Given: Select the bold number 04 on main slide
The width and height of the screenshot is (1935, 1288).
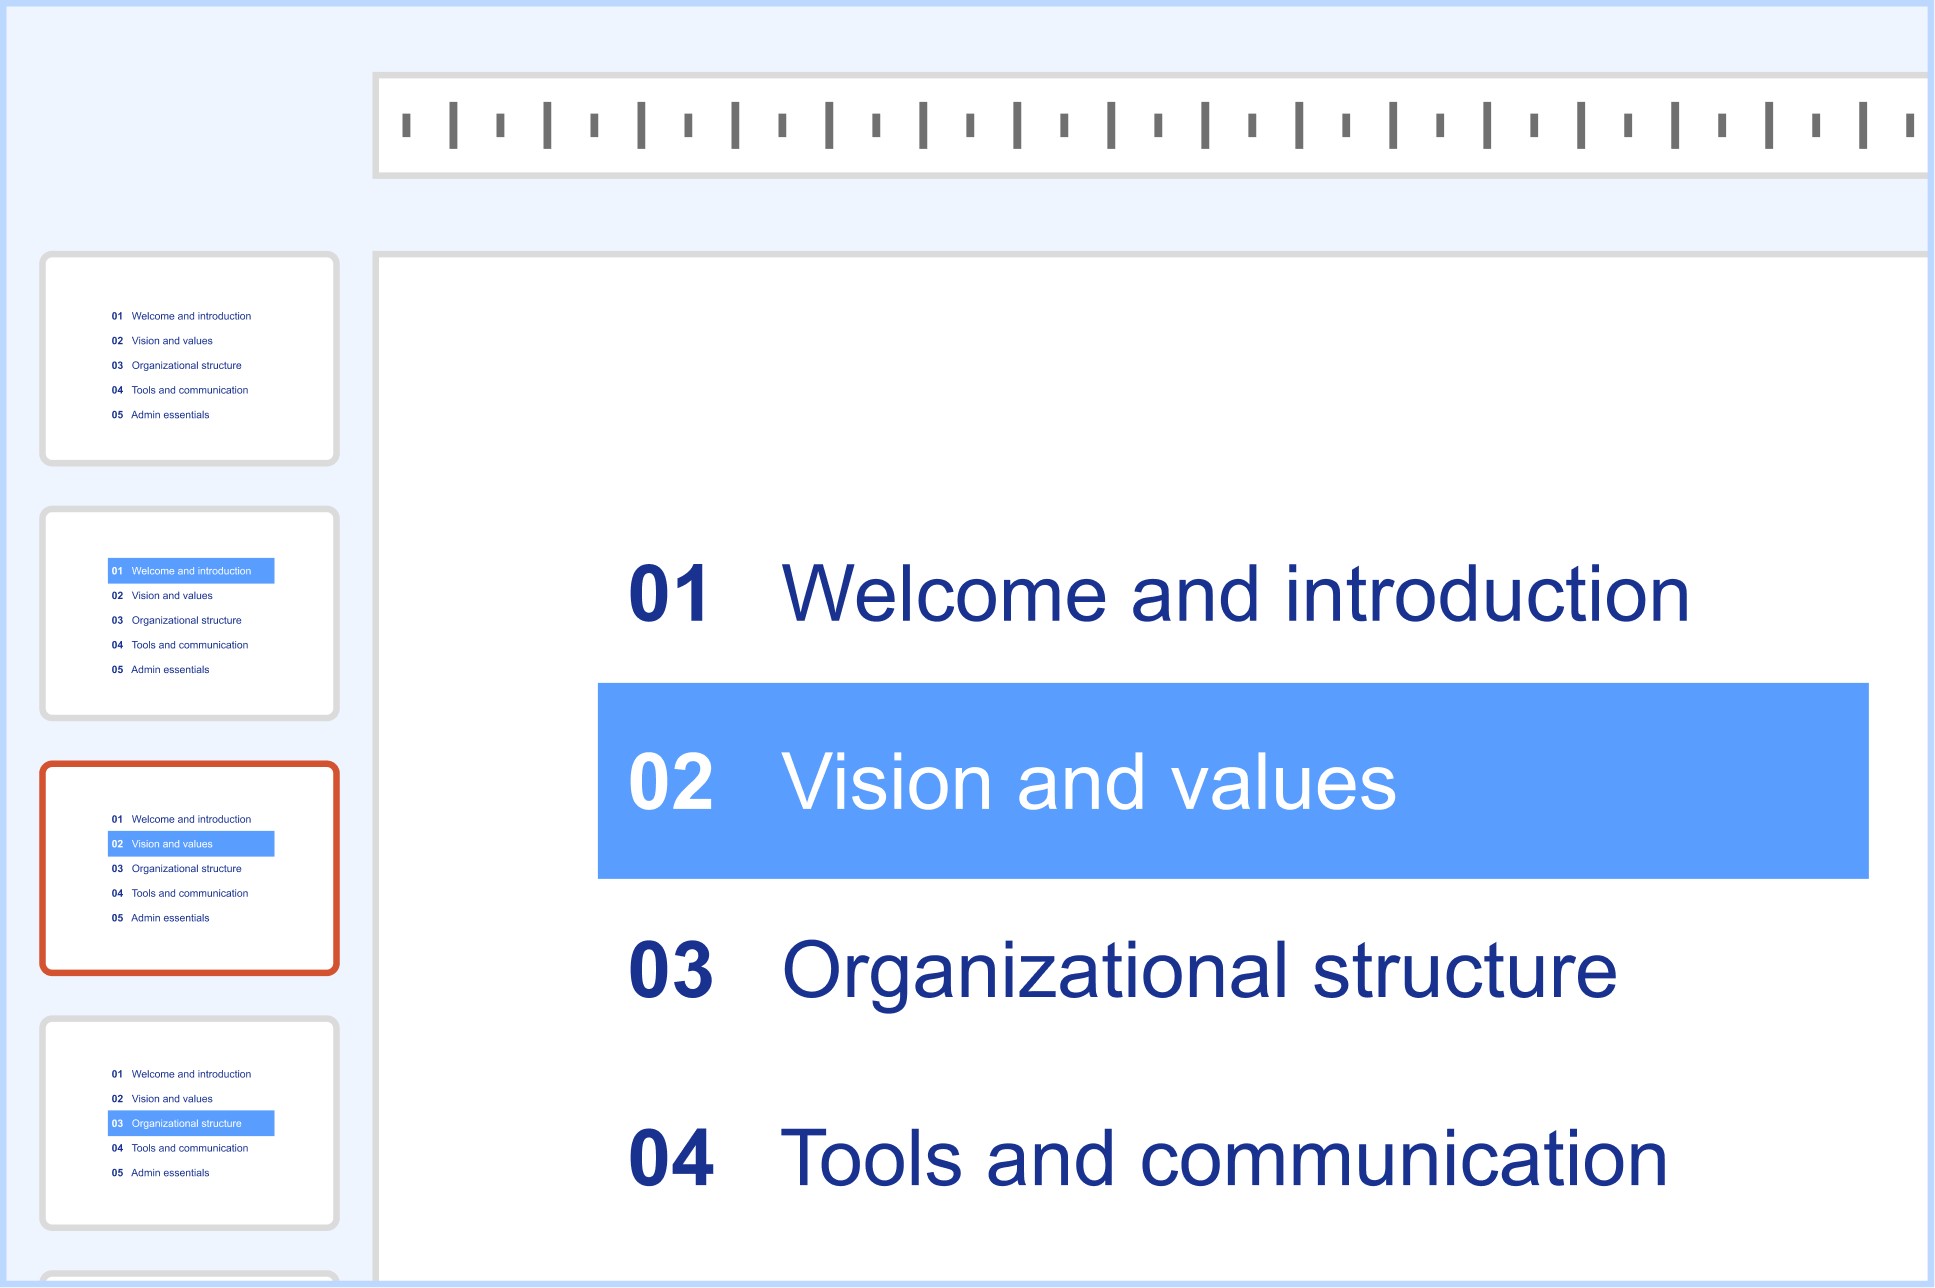Looking at the screenshot, I should click(671, 1159).
